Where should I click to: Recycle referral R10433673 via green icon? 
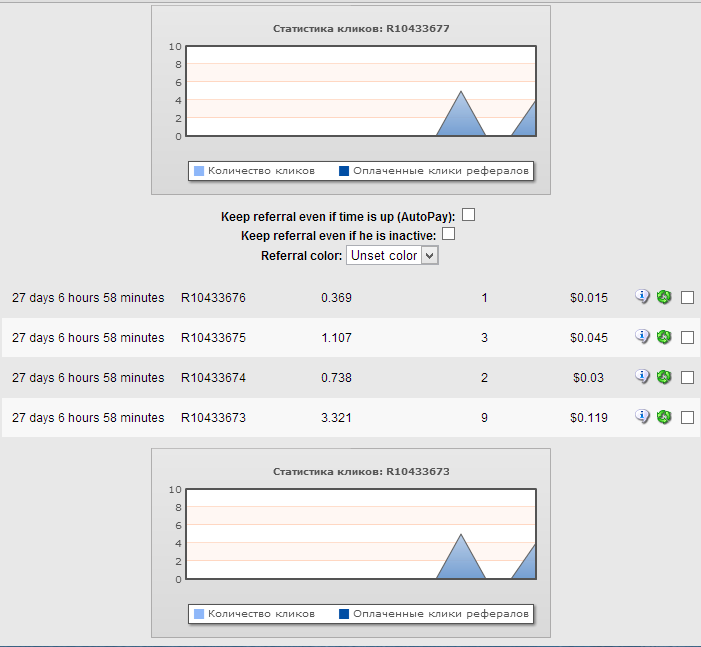pos(664,417)
